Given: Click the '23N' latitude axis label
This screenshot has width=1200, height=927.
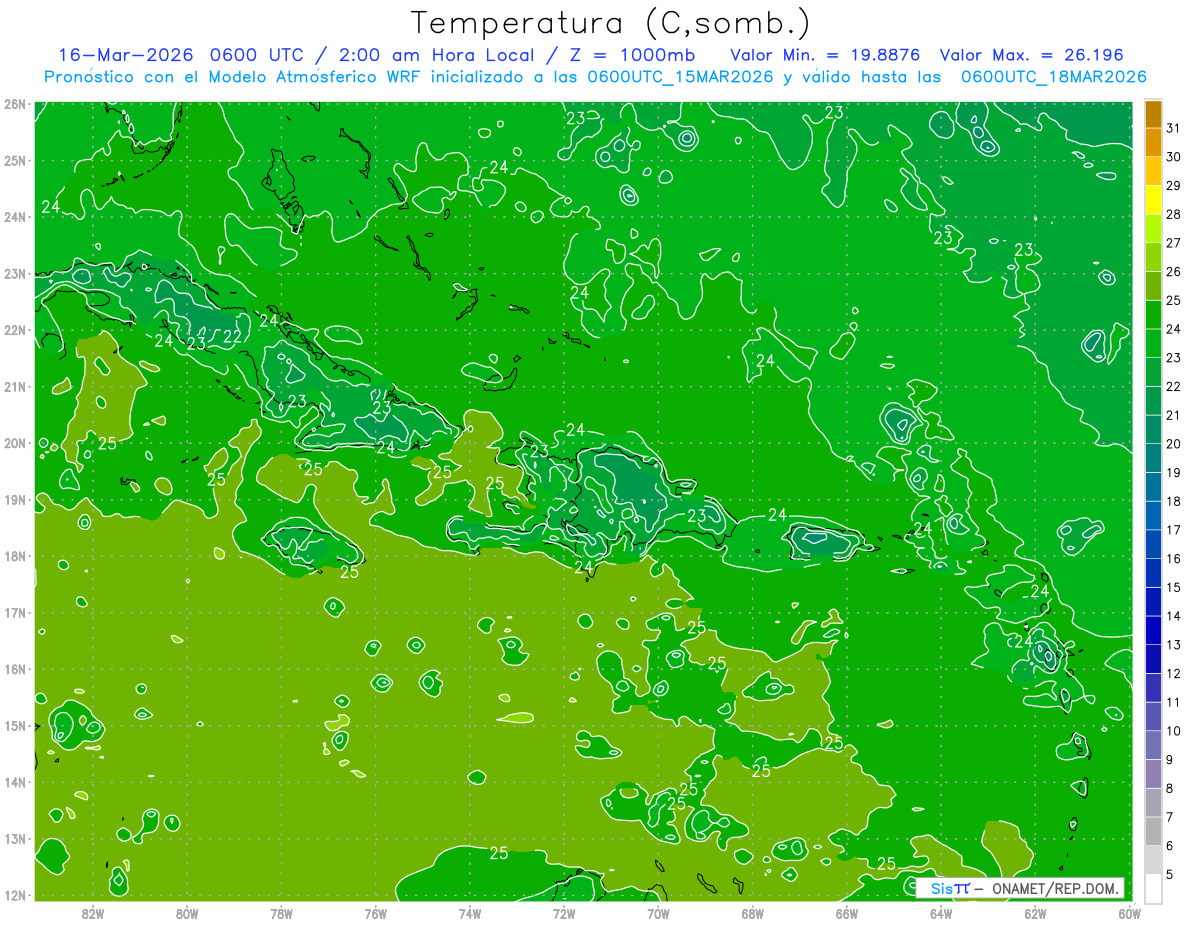Looking at the screenshot, I should (x=15, y=273).
